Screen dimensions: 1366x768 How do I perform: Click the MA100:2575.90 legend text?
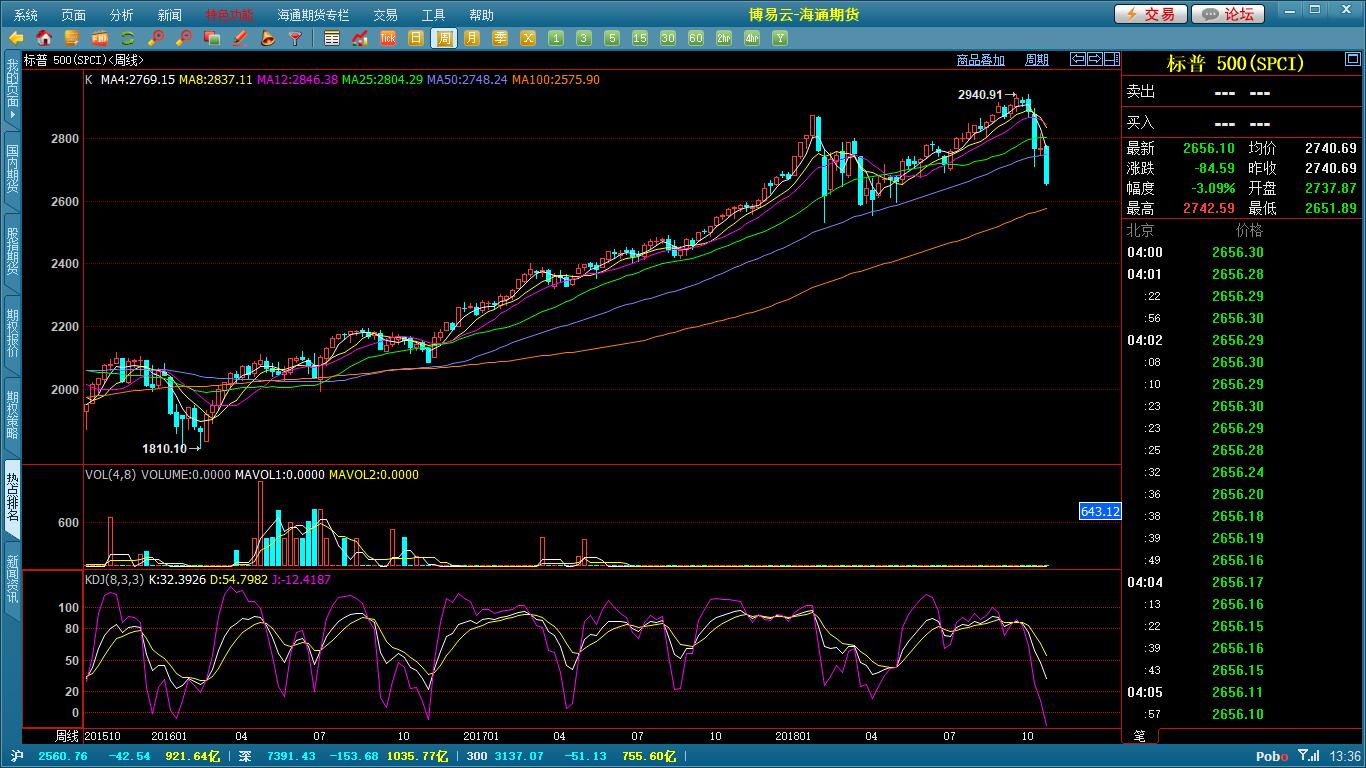[x=556, y=79]
